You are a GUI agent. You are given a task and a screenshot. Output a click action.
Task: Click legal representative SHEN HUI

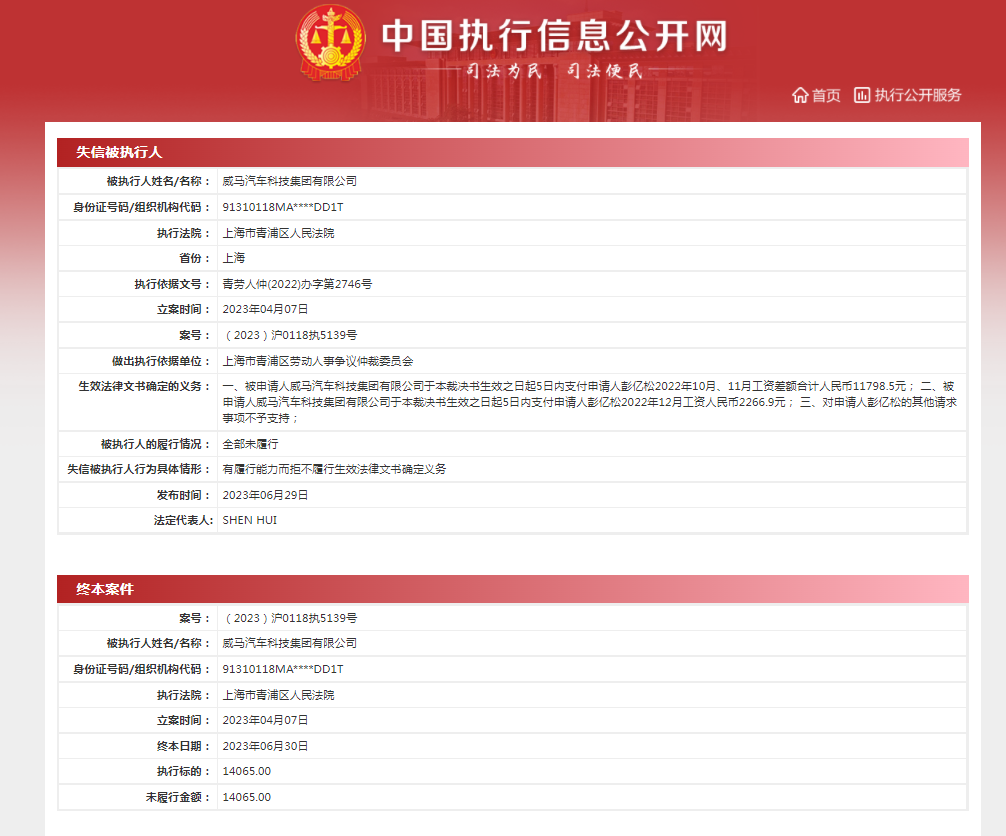coord(250,520)
